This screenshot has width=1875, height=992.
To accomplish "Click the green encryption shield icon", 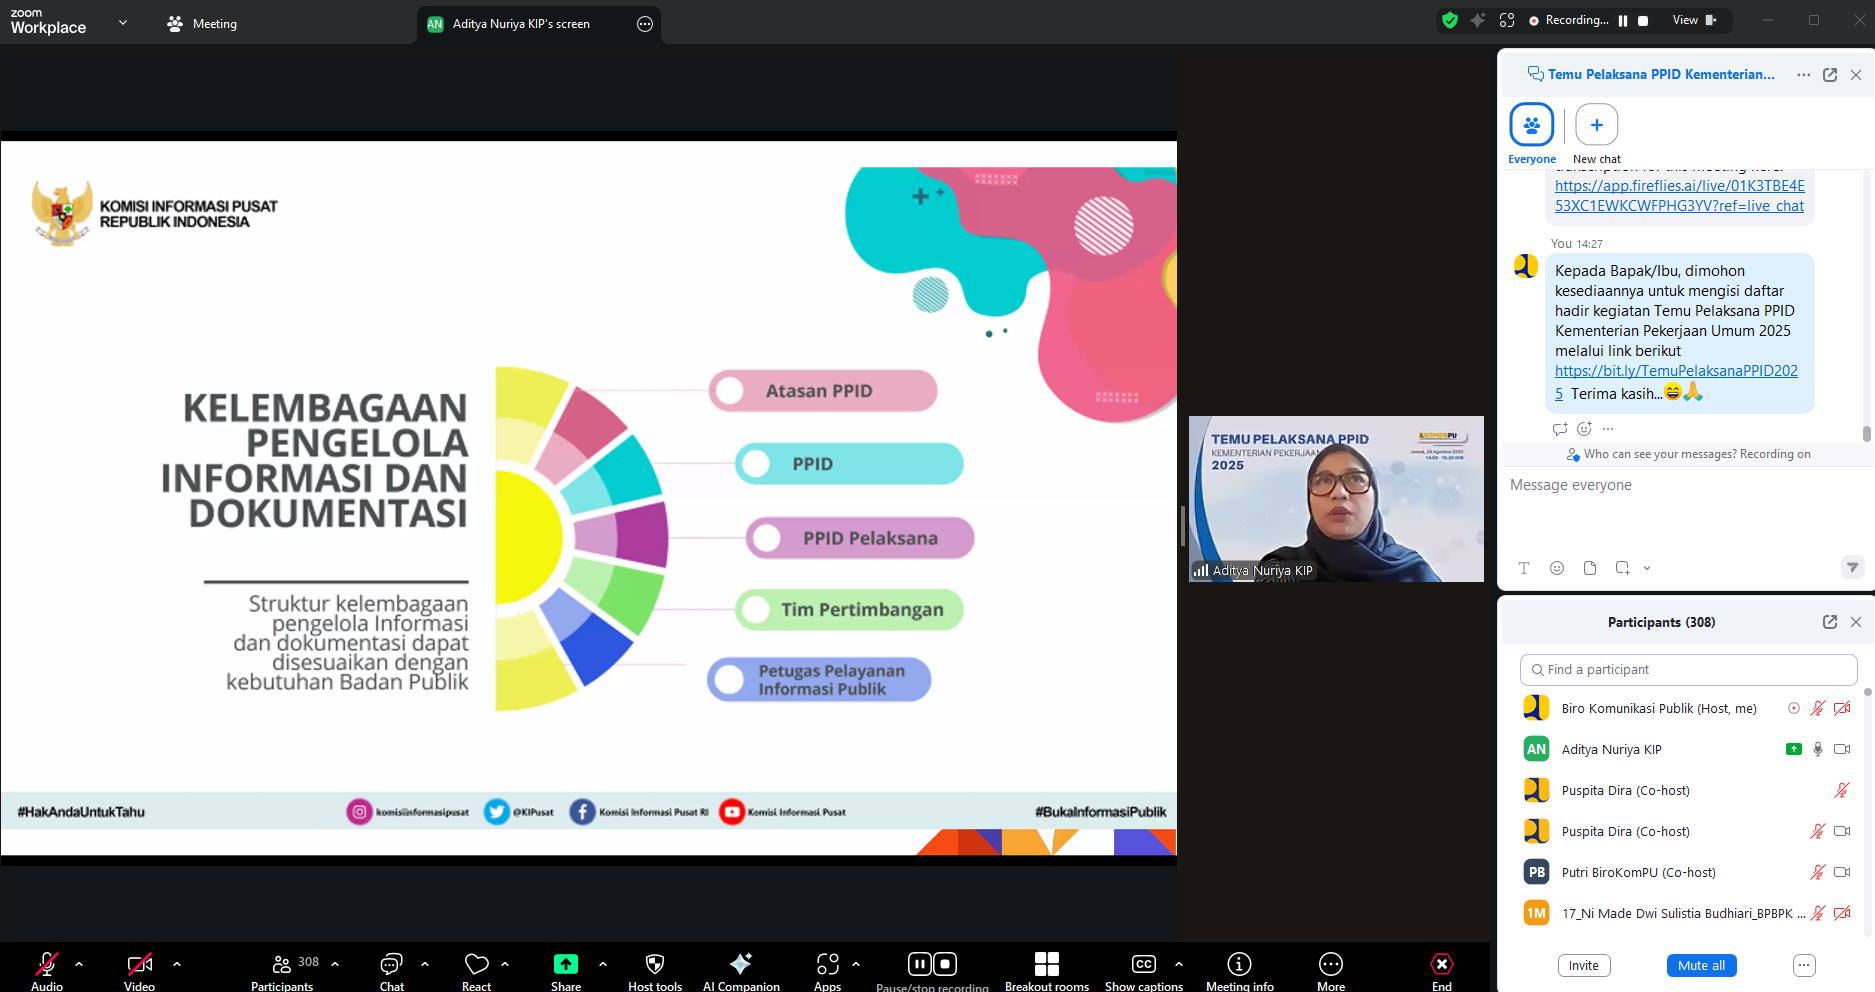I will (x=1449, y=20).
